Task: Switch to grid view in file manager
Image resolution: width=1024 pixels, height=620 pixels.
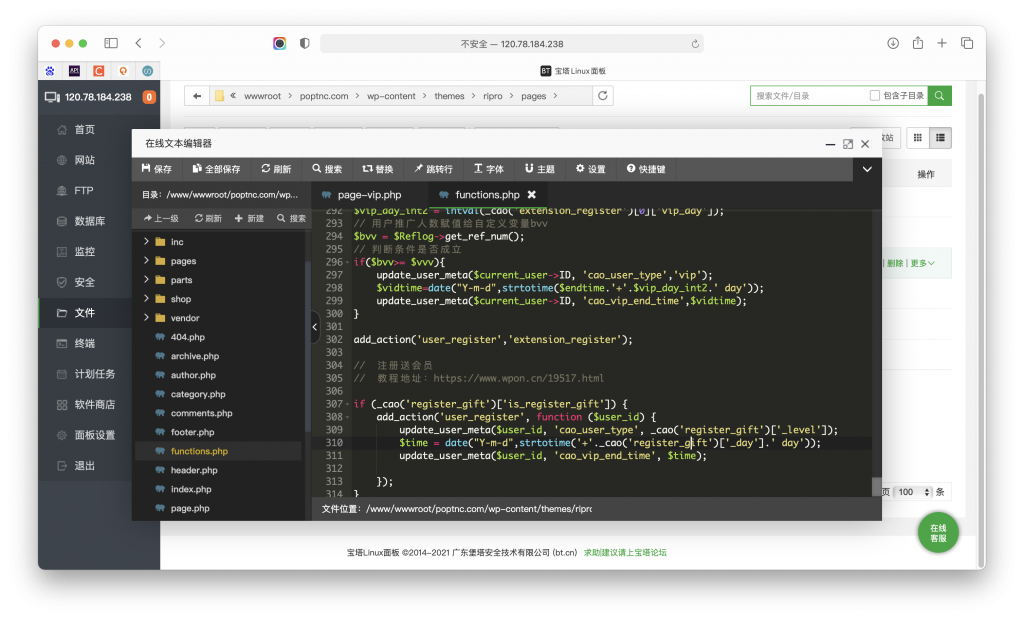Action: coord(916,137)
